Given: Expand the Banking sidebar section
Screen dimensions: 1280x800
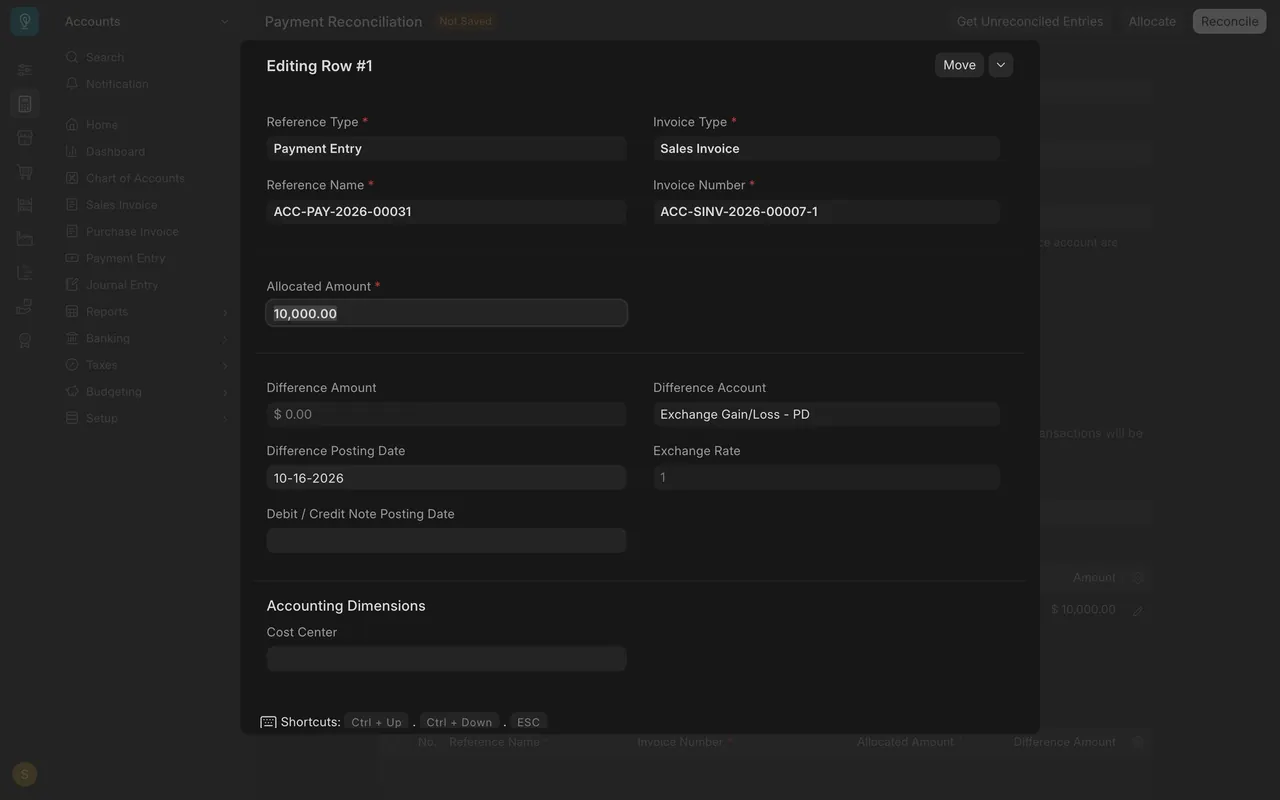Looking at the screenshot, I should (x=148, y=338).
